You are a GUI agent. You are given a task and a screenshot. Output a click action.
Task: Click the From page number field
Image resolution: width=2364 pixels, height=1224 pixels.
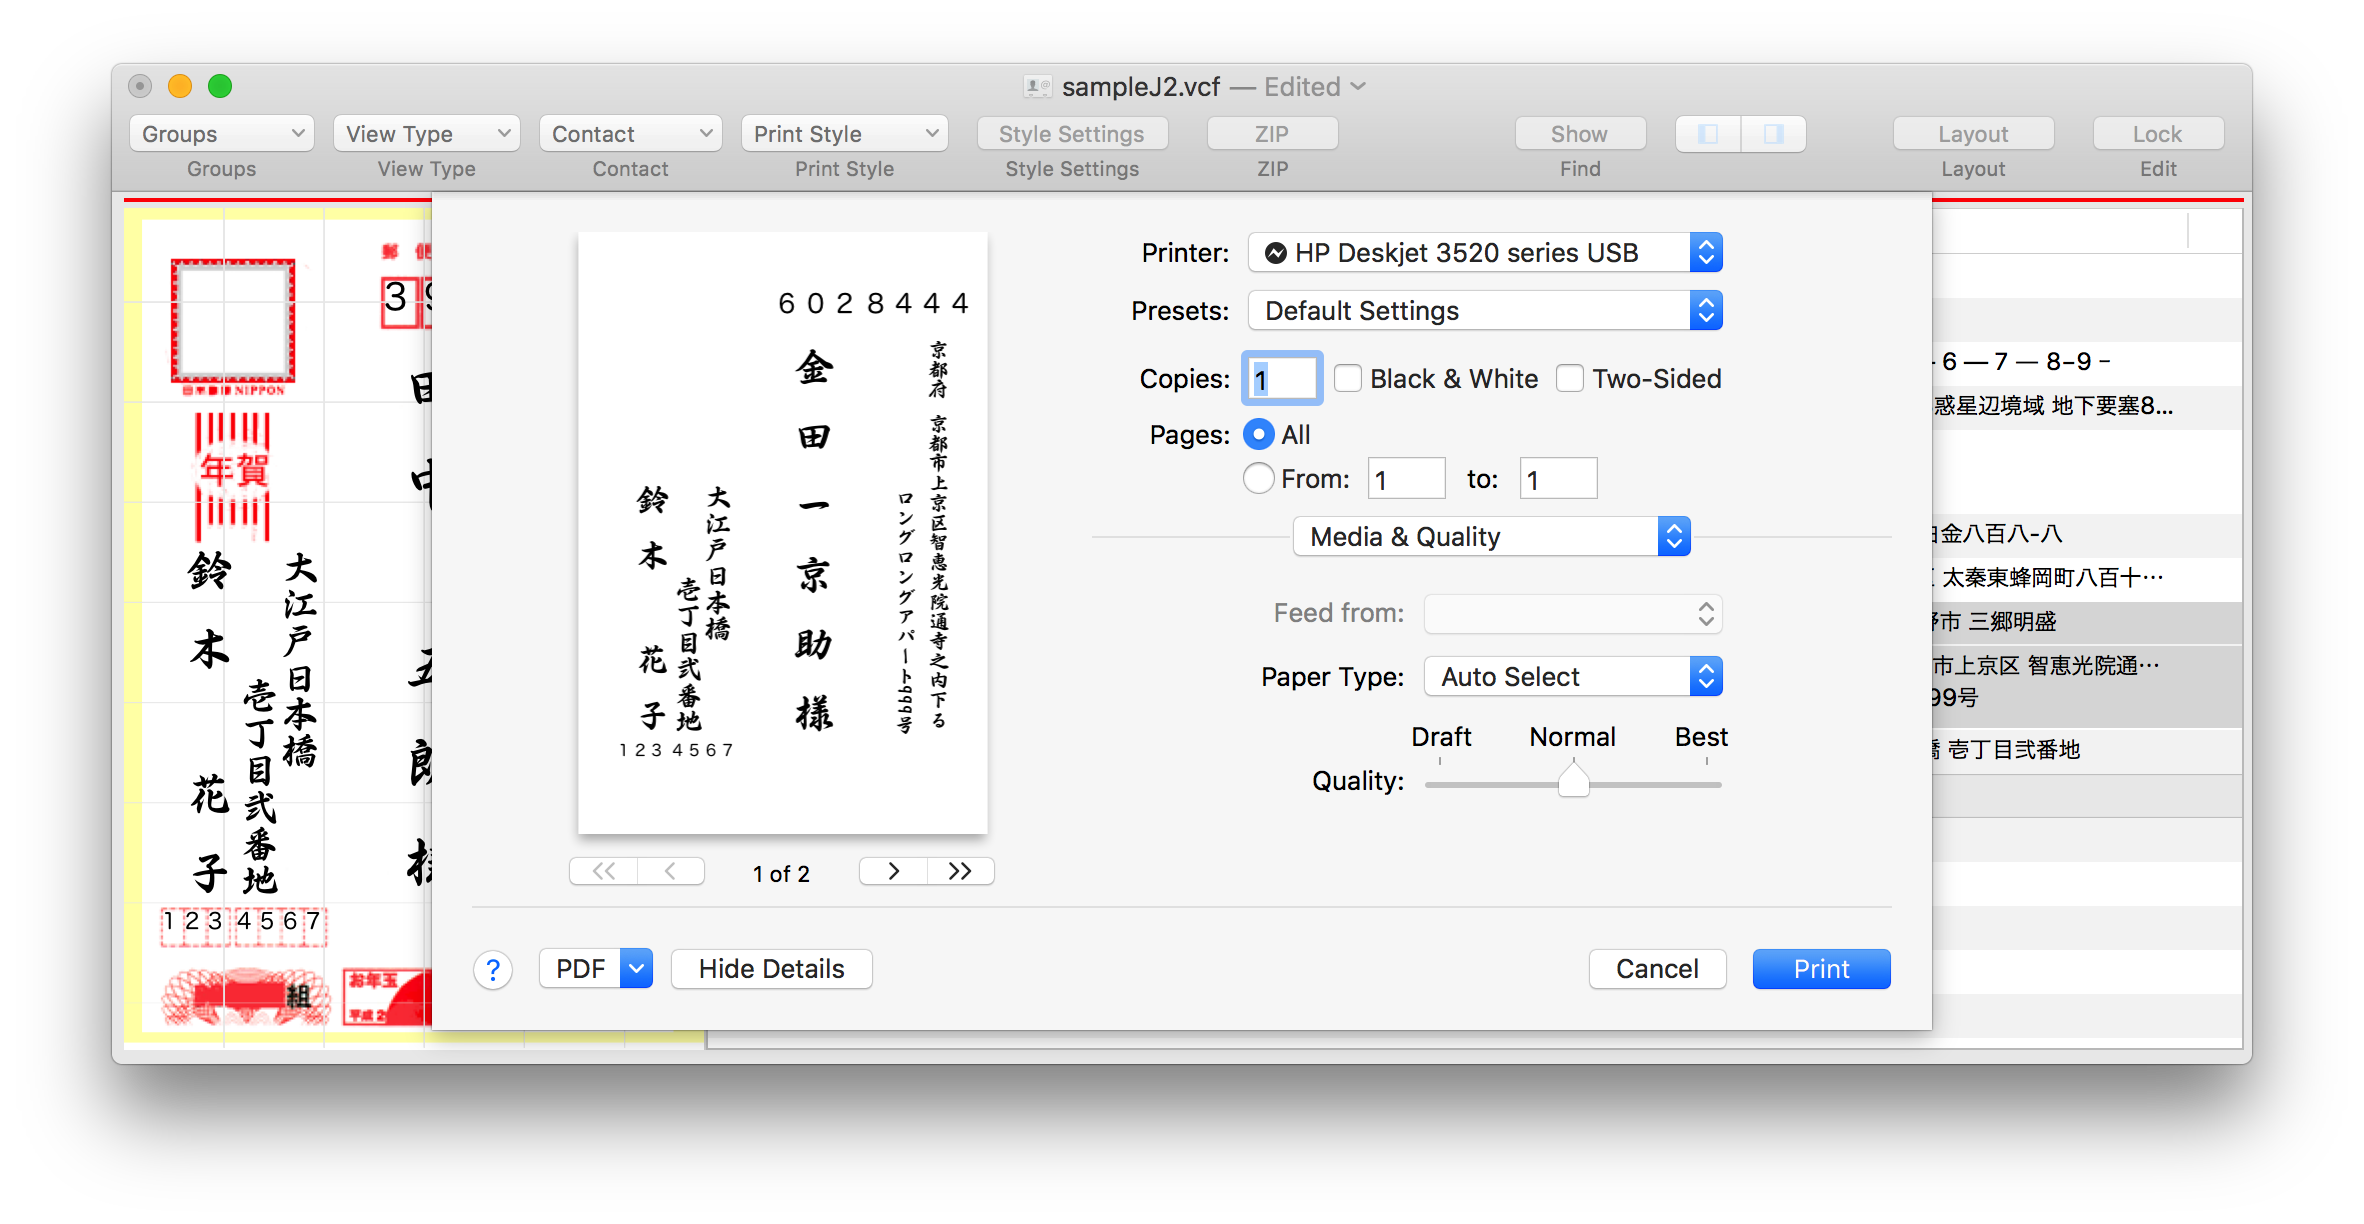tap(1406, 479)
